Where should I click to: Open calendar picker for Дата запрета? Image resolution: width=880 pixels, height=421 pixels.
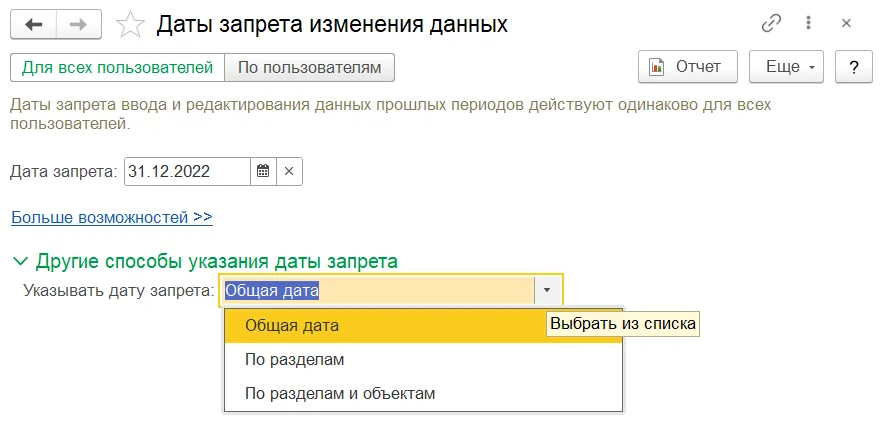263,171
